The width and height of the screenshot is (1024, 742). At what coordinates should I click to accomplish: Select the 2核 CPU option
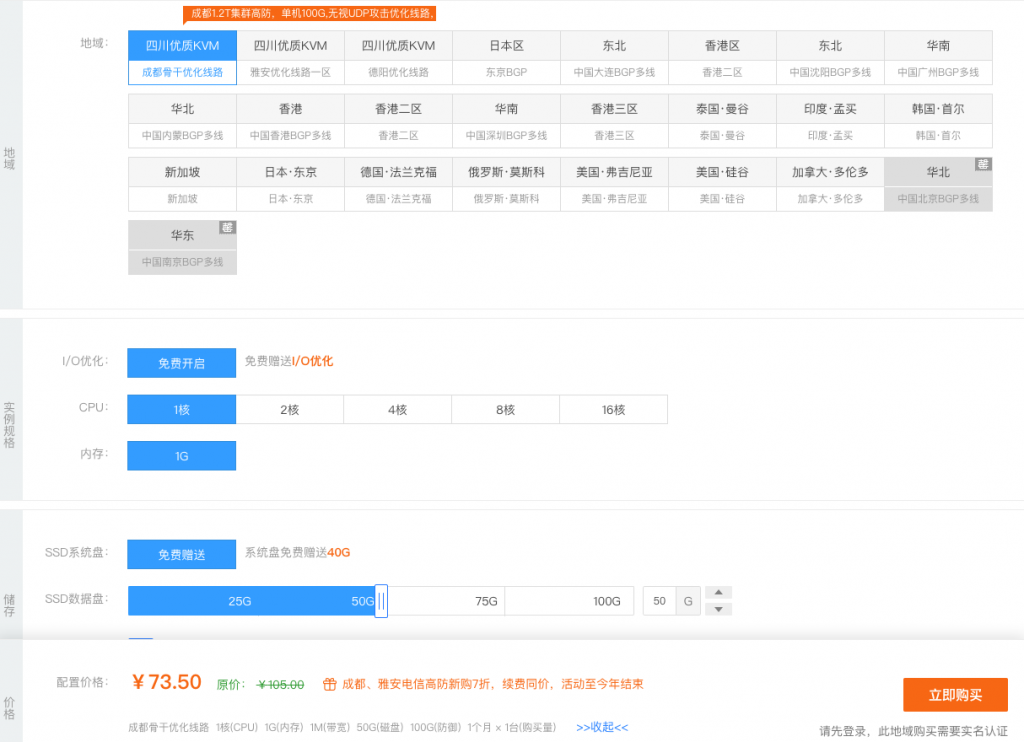[x=290, y=410]
